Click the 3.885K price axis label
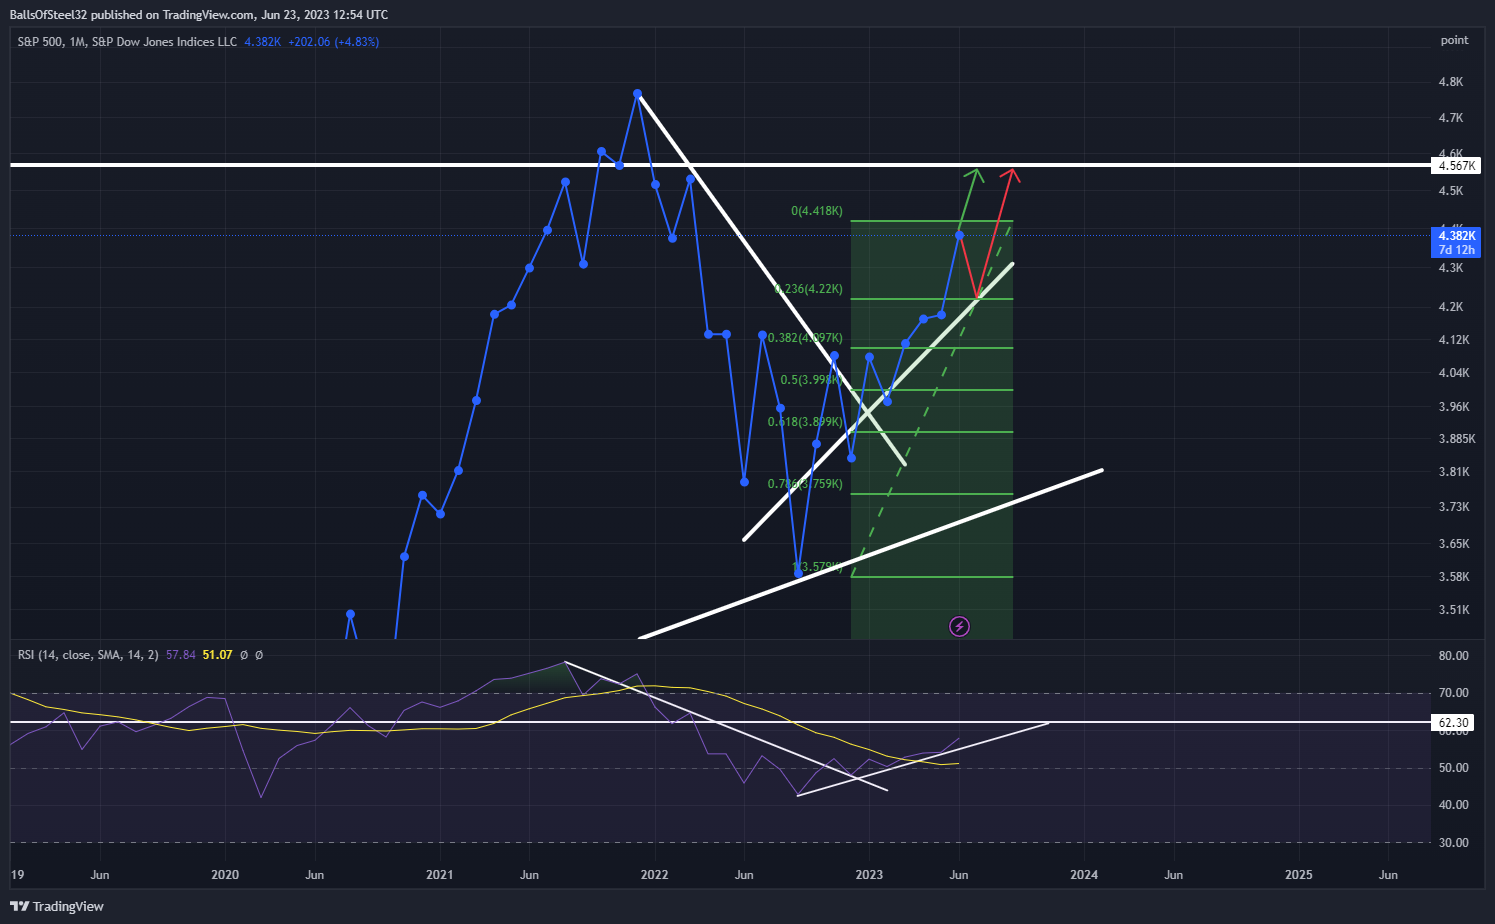The width and height of the screenshot is (1495, 924). (x=1457, y=439)
